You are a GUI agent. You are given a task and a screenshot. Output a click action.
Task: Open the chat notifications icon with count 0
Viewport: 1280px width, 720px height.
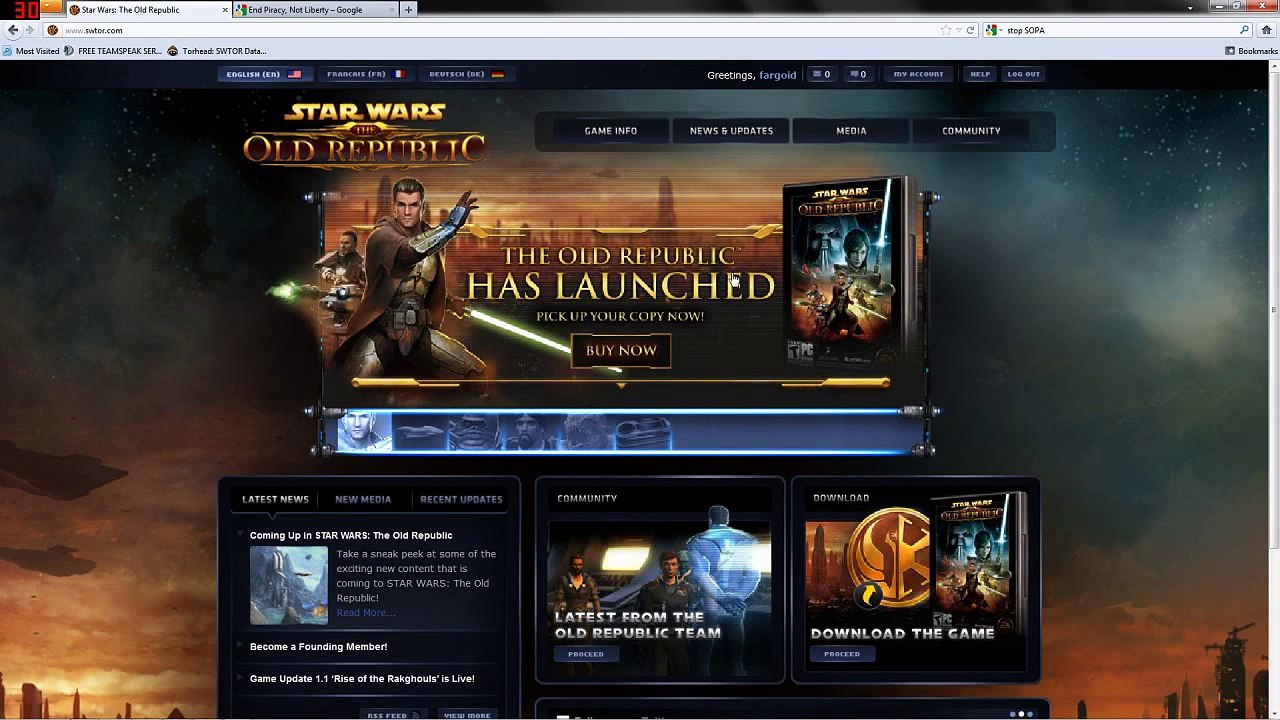click(858, 74)
